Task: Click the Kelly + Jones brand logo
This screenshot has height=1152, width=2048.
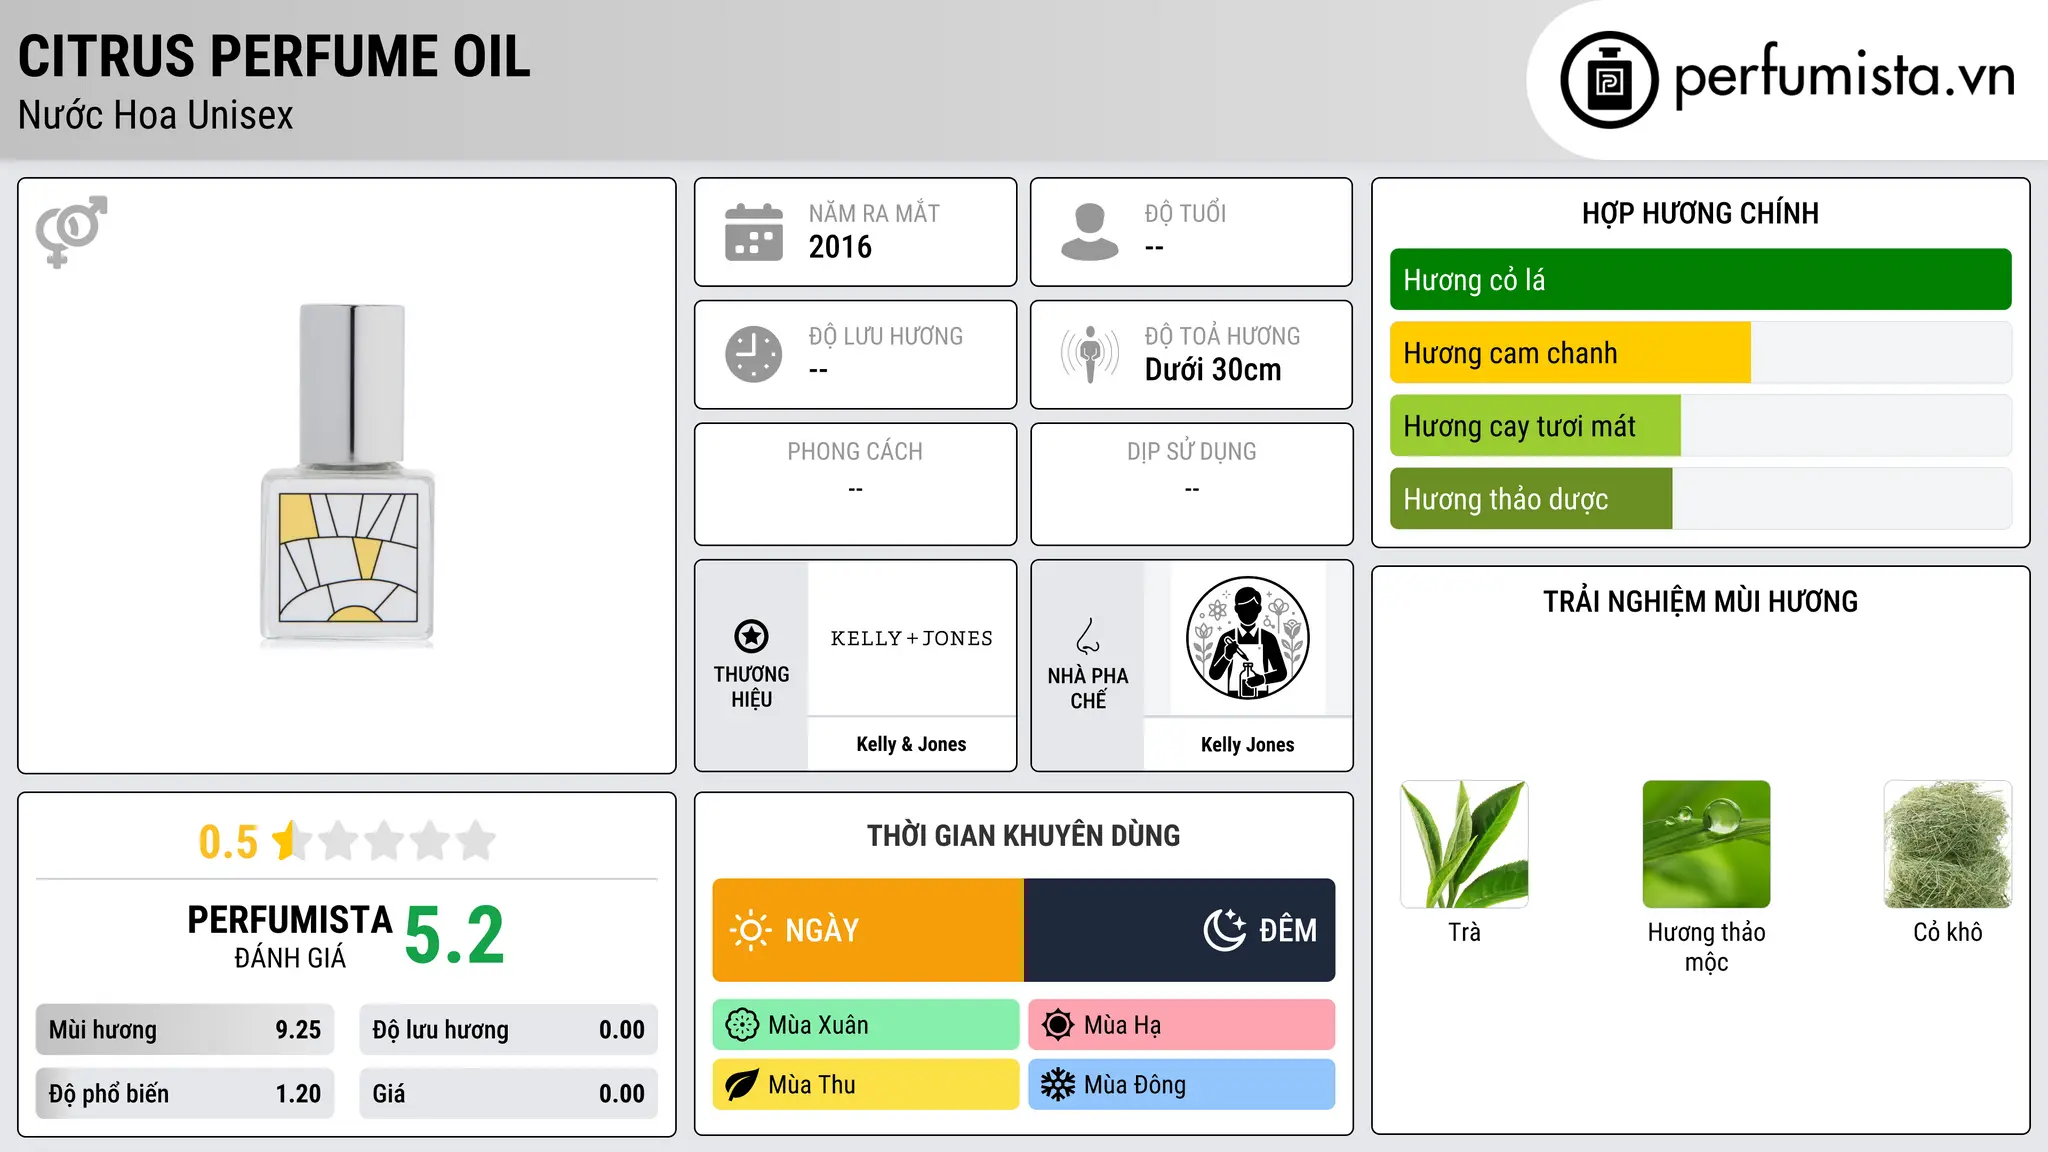Action: pyautogui.click(x=911, y=638)
